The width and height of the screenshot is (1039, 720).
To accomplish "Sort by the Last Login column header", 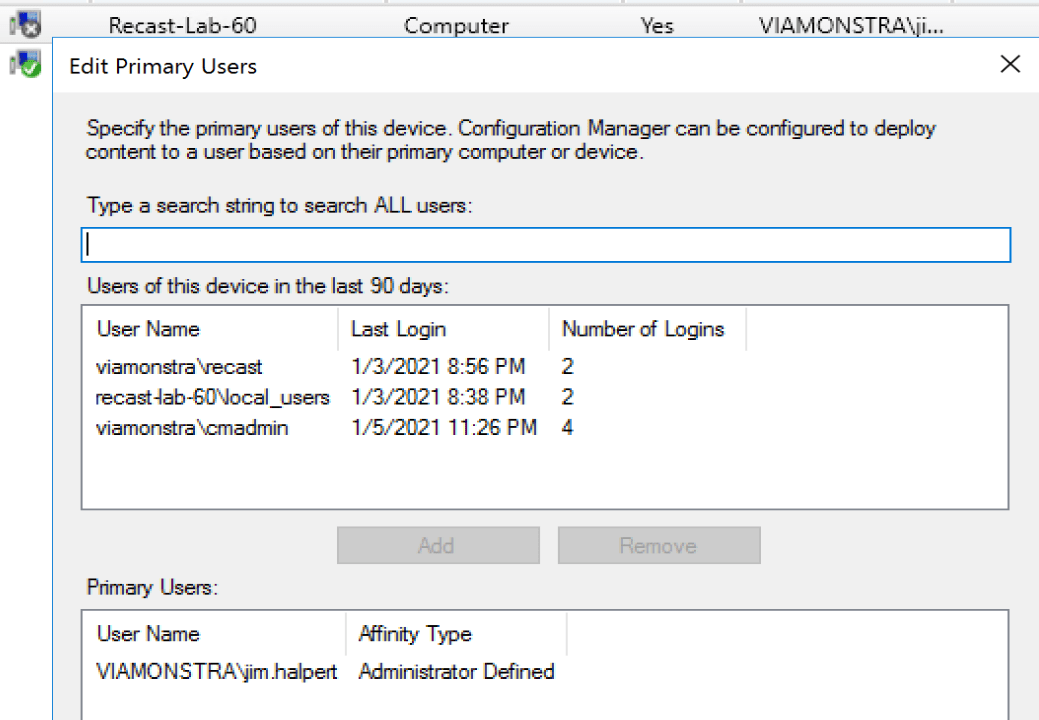I will 398,329.
